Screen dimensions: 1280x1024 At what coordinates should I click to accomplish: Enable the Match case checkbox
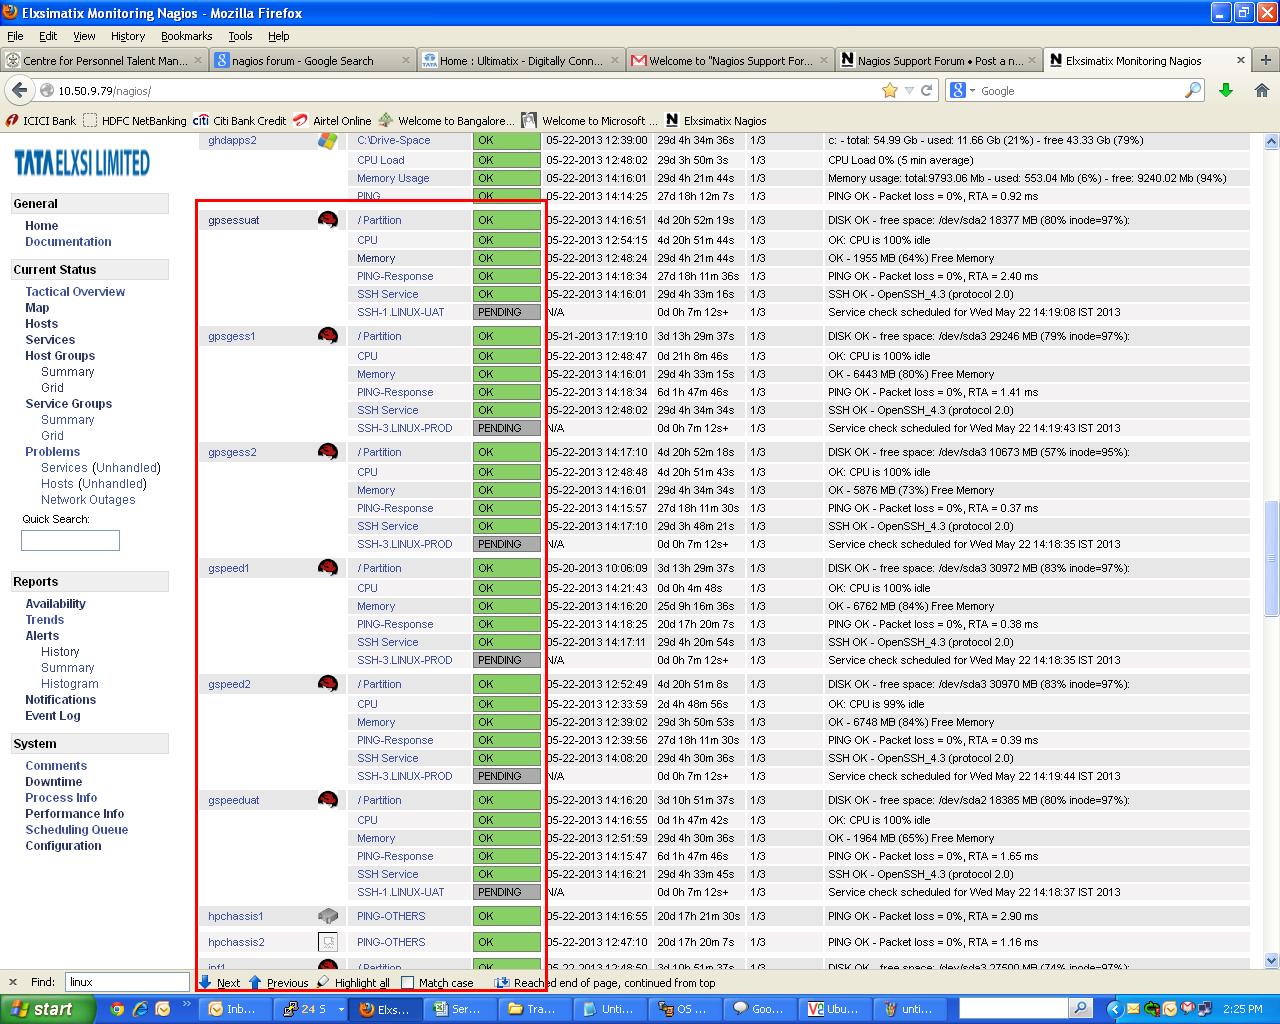(407, 983)
